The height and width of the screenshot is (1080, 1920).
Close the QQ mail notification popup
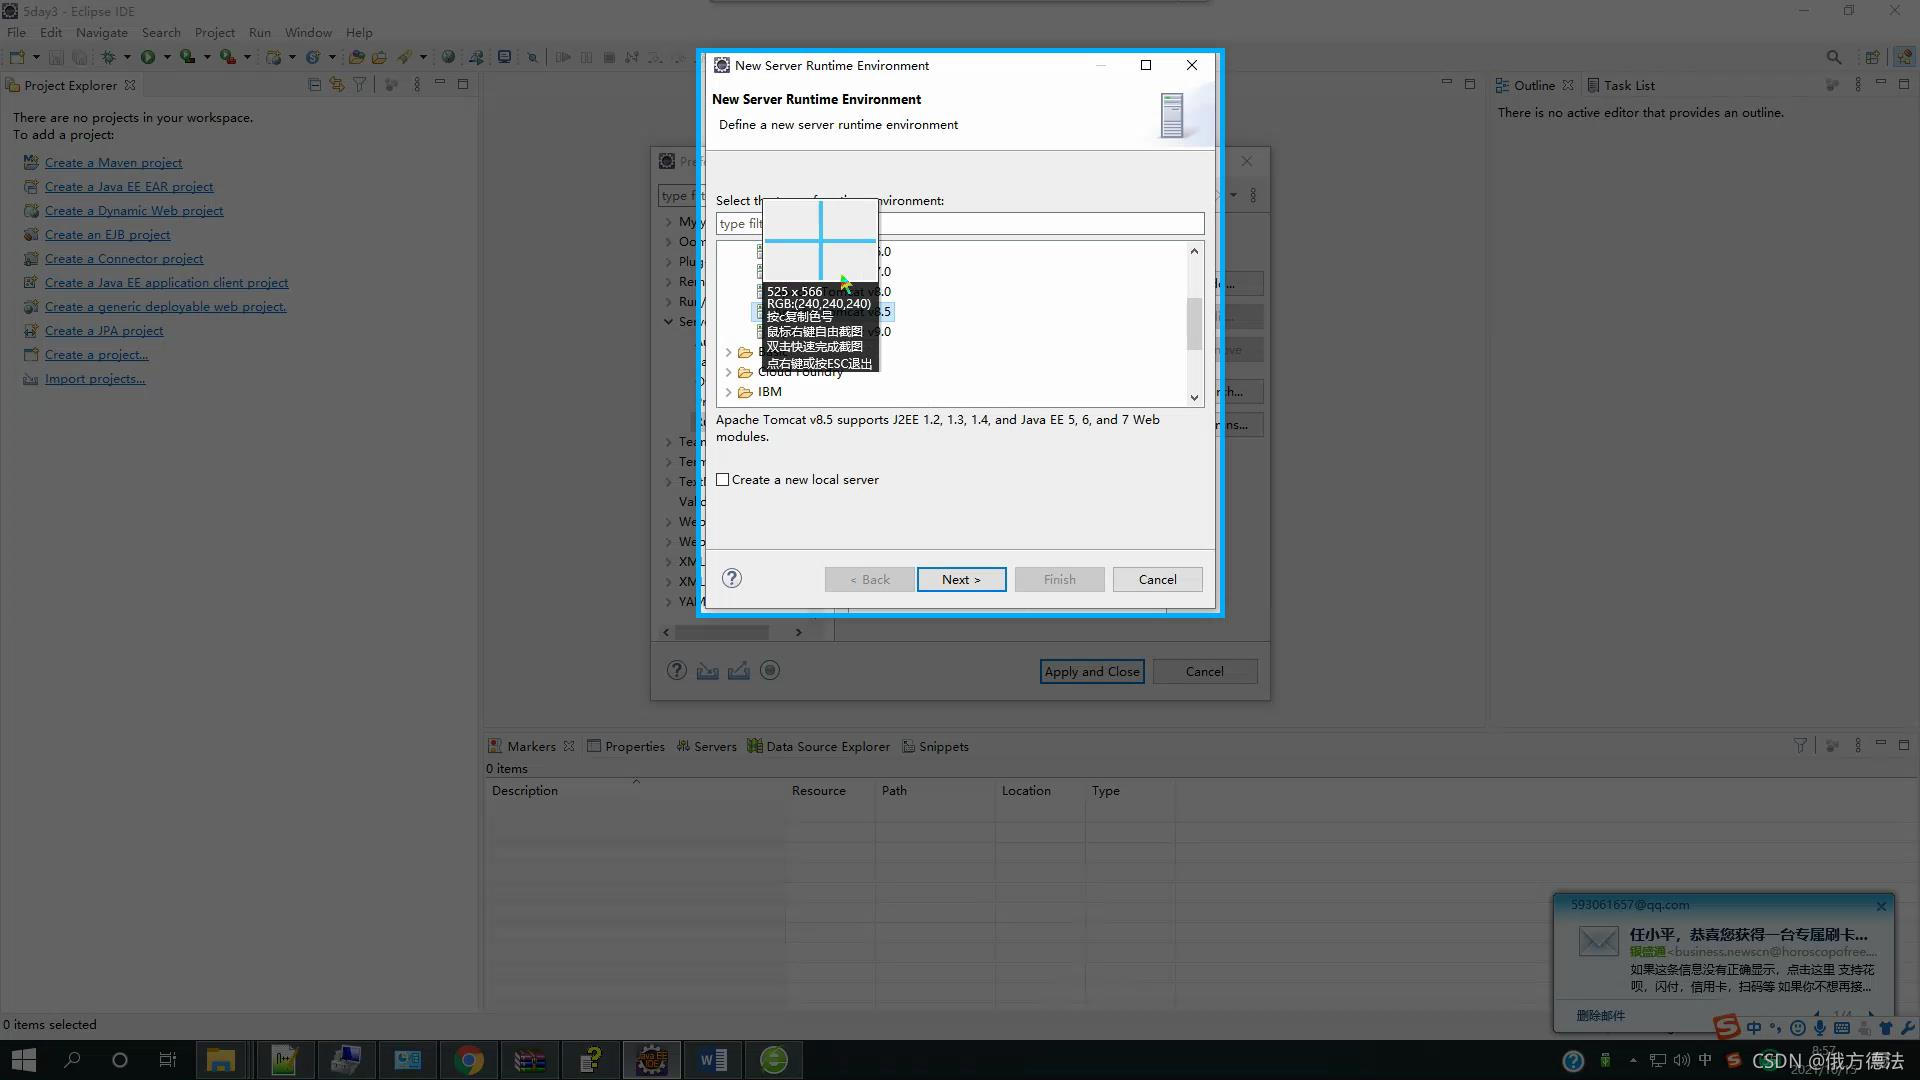[1881, 906]
